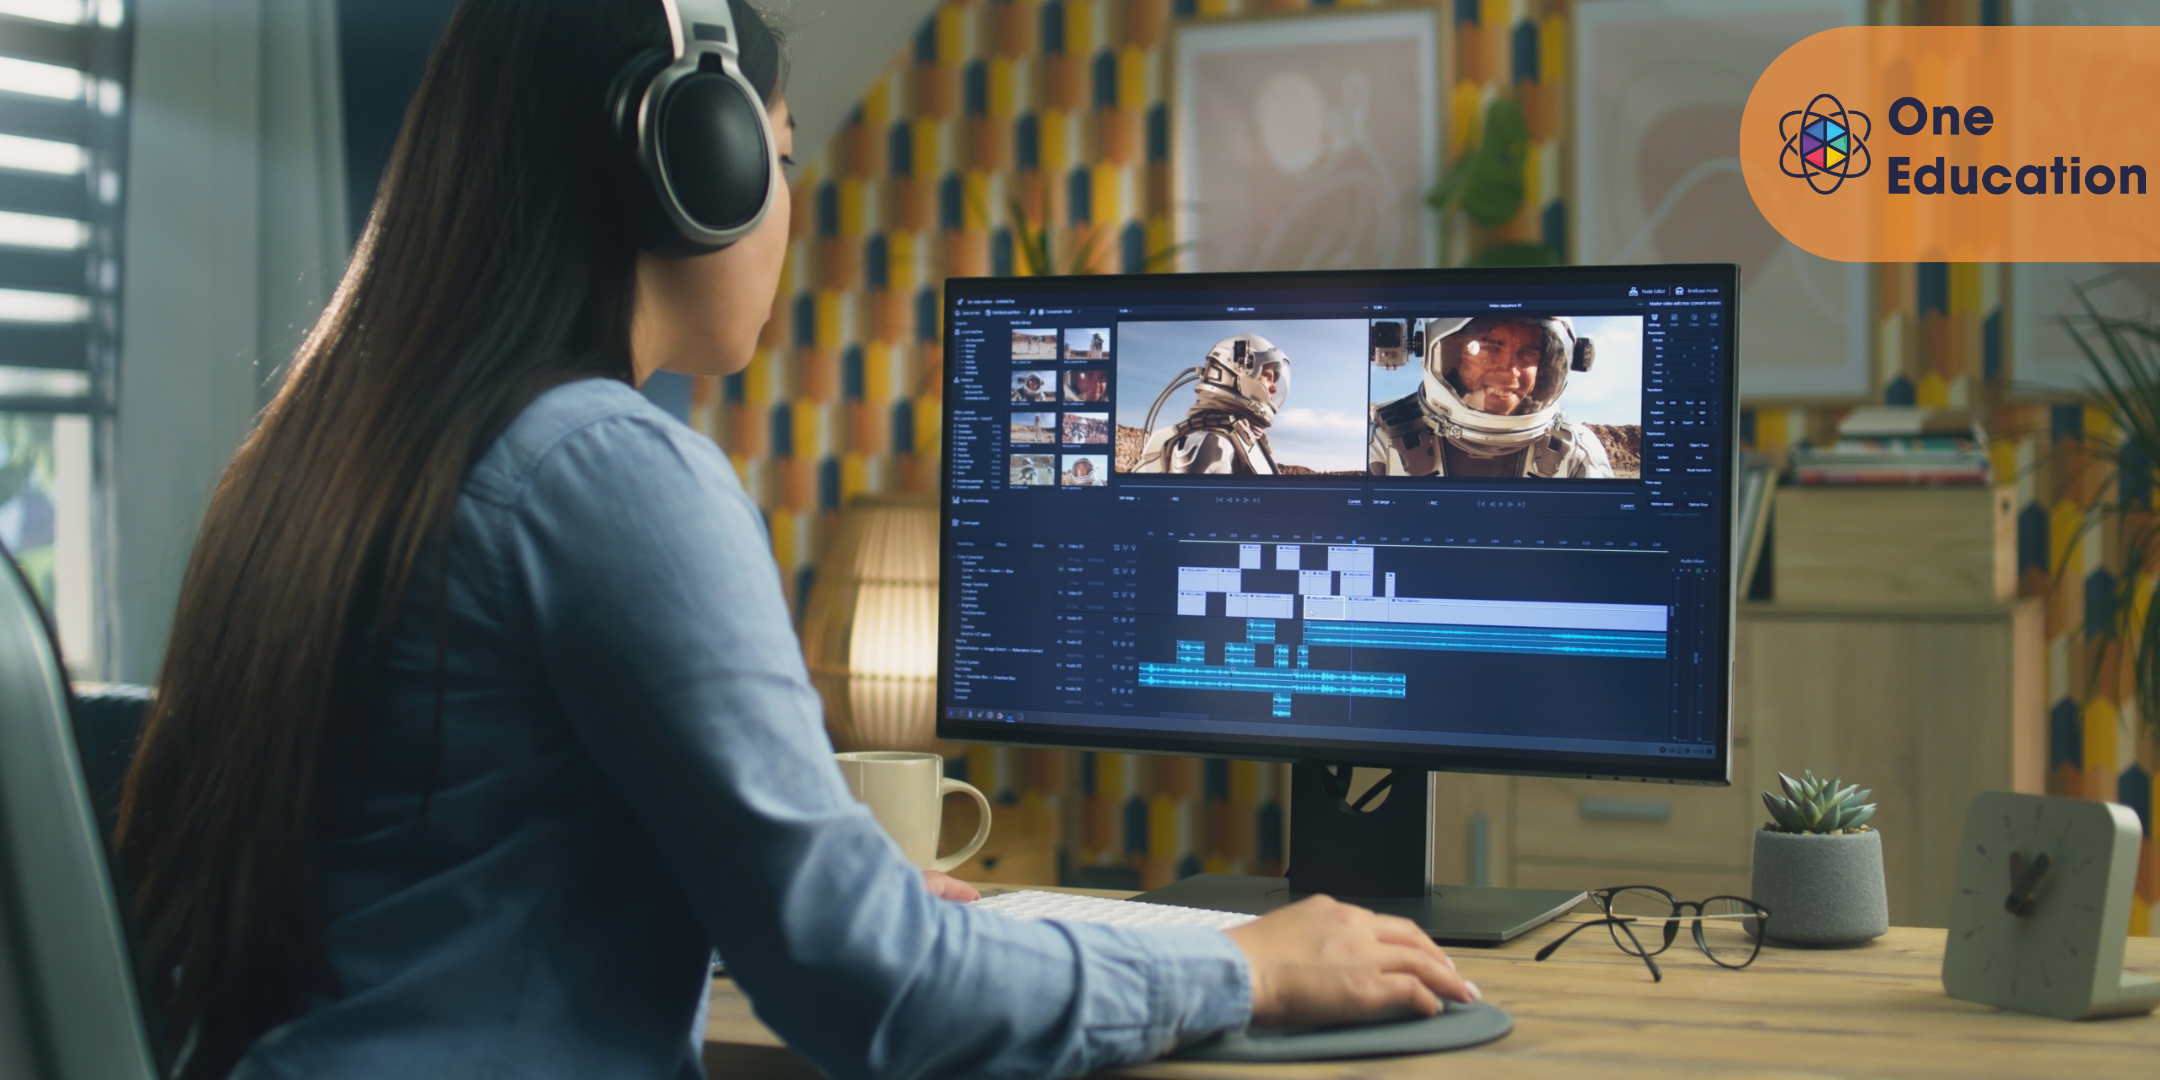2160x1080 pixels.
Task: Mute Audio 04 track with speaker icon
Action: [x=1130, y=691]
